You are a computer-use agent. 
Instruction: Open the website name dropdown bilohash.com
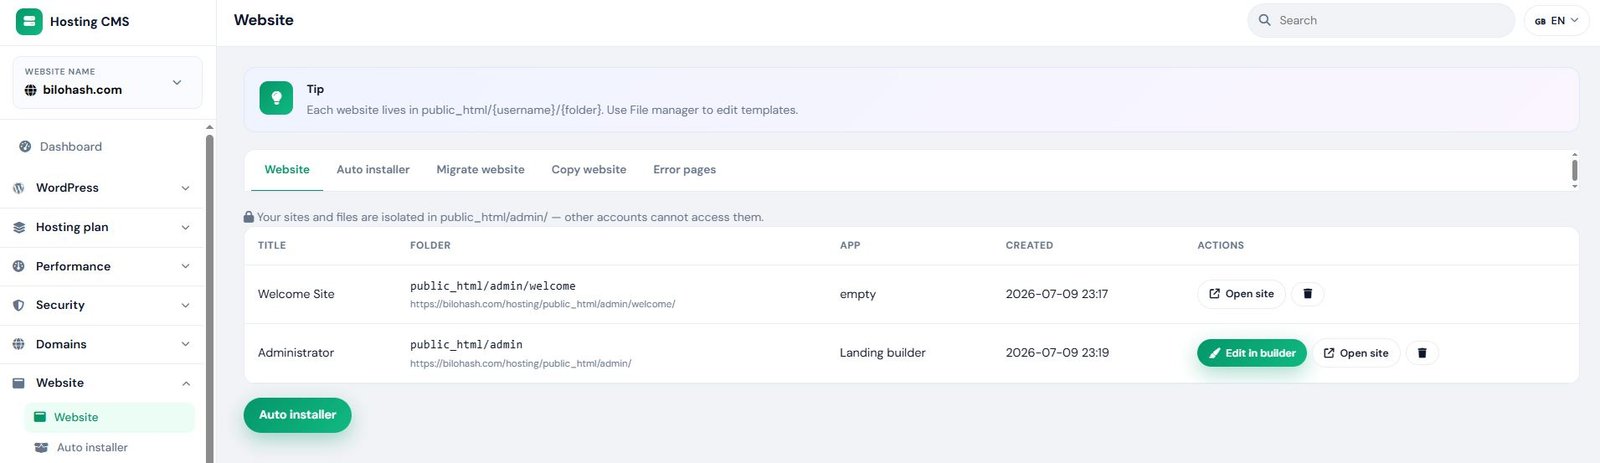click(x=108, y=82)
